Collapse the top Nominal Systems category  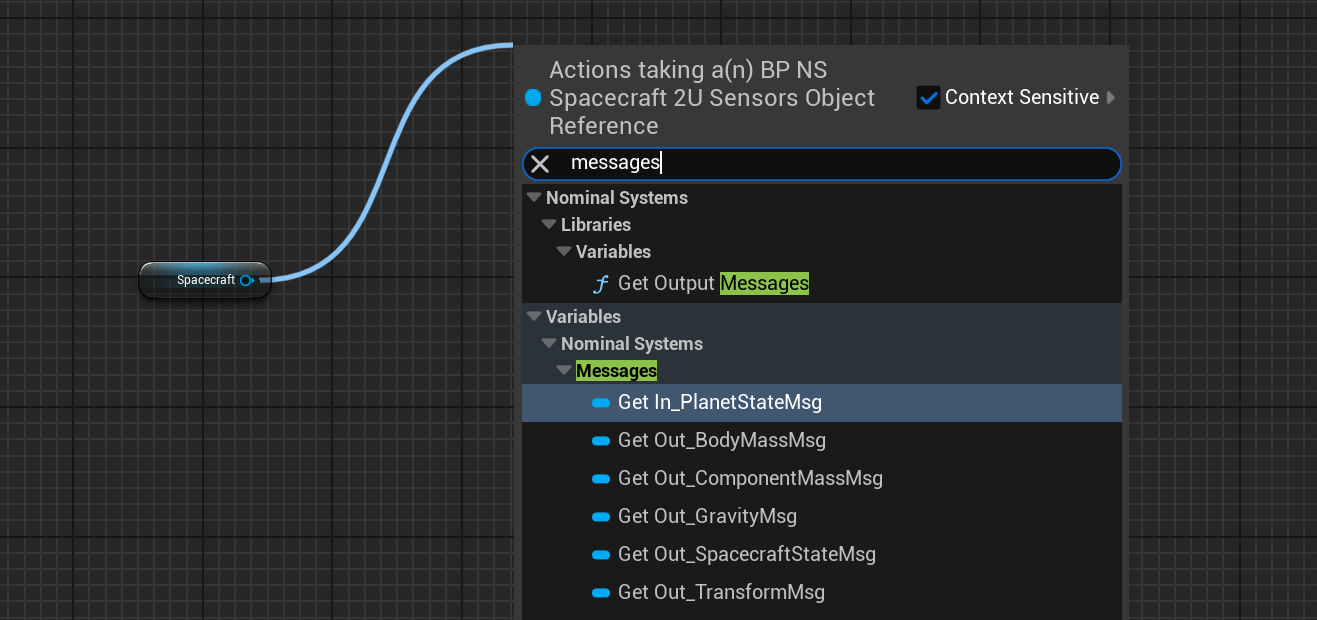click(x=534, y=198)
